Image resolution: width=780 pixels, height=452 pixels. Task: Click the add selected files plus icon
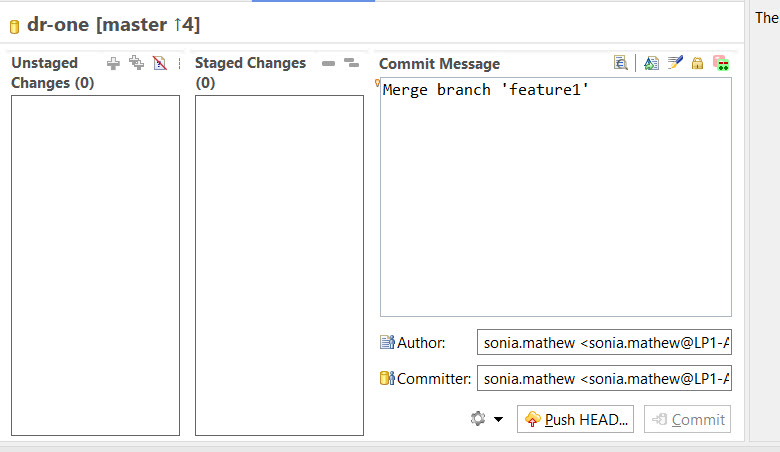coord(113,64)
